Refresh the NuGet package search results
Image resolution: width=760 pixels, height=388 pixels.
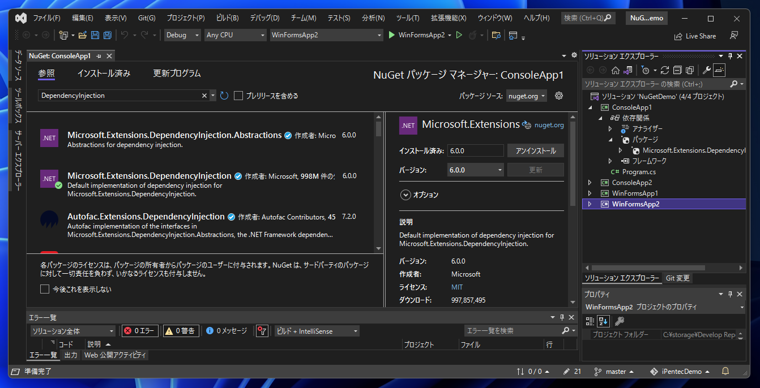[x=224, y=96]
